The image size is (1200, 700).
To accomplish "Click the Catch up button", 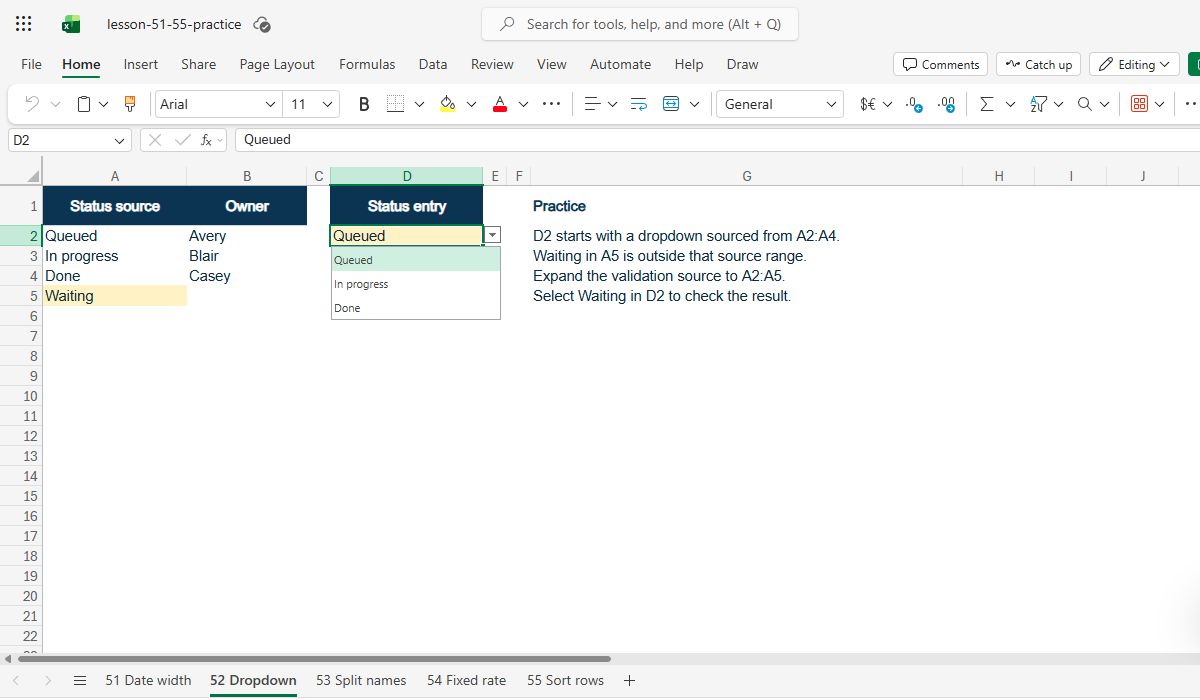I will [1038, 64].
